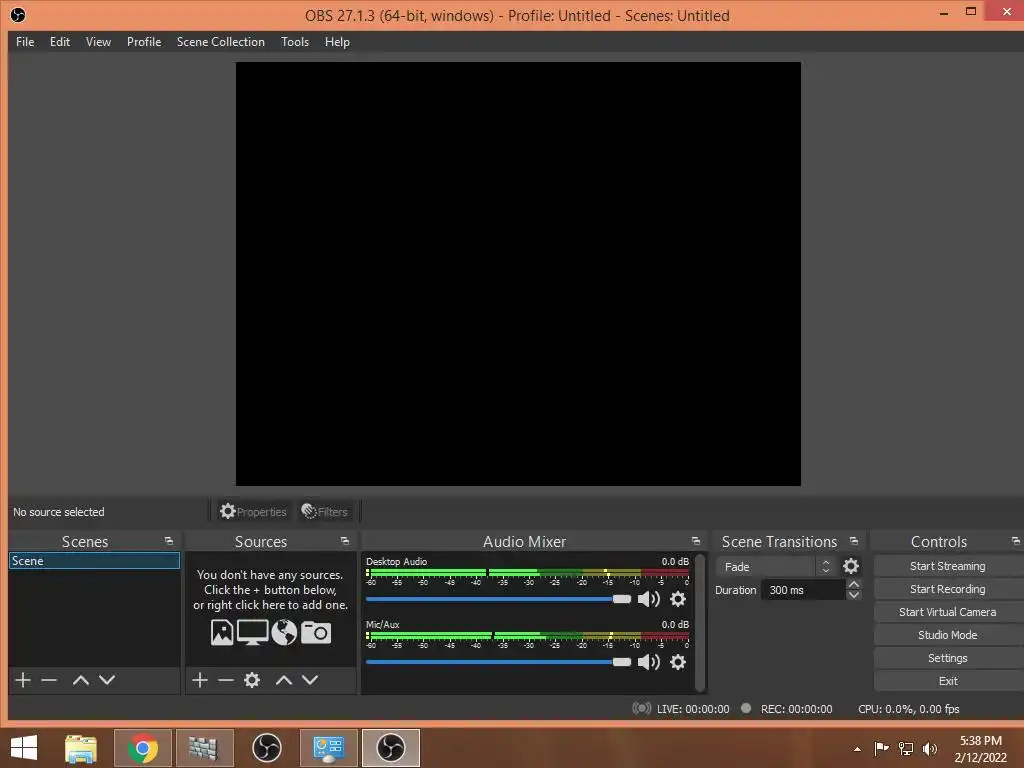Click the active OBS taskbar icon

(x=391, y=748)
